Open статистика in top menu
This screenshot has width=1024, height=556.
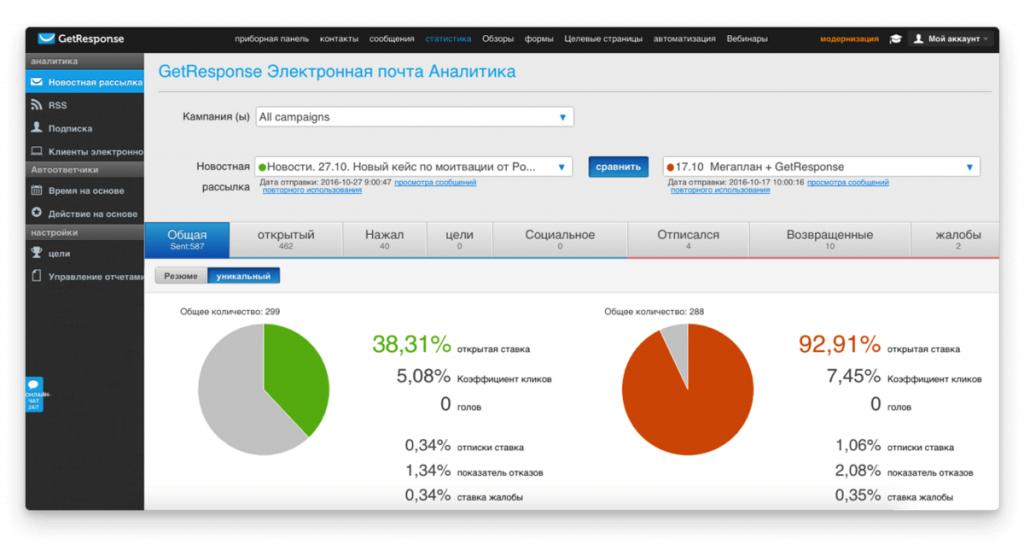click(448, 39)
